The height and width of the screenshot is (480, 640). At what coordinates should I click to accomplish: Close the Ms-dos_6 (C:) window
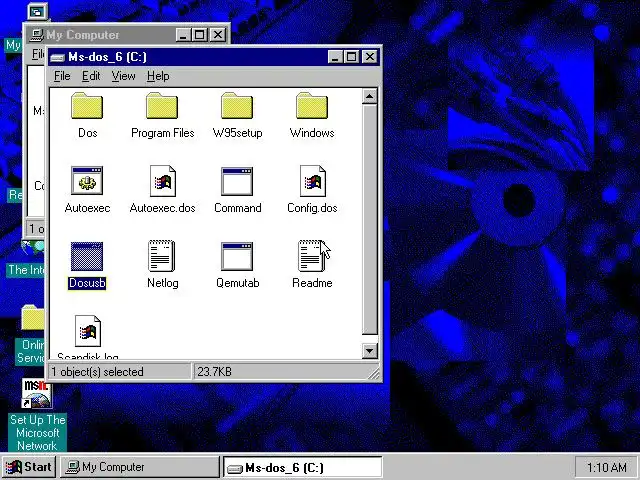point(370,57)
